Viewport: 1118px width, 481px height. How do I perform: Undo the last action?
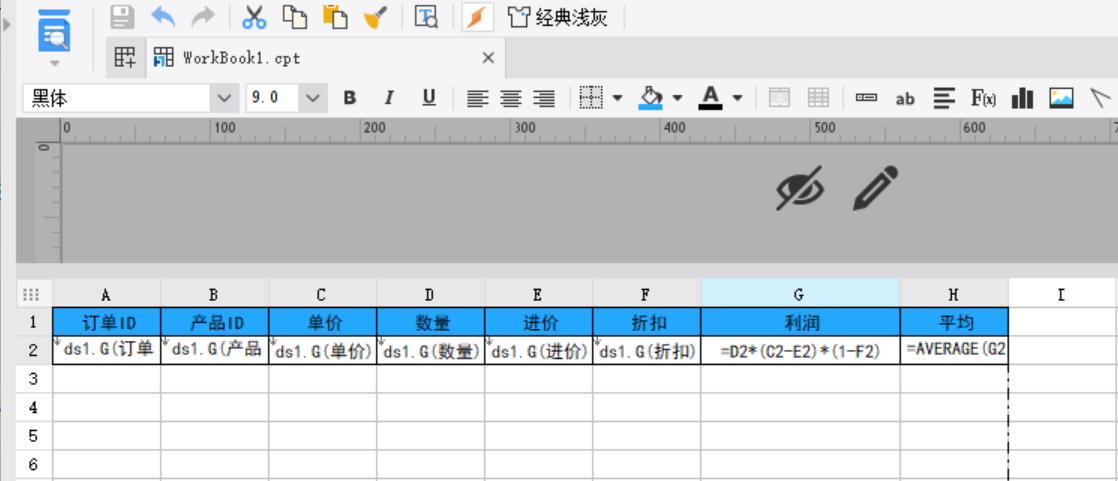[x=163, y=17]
